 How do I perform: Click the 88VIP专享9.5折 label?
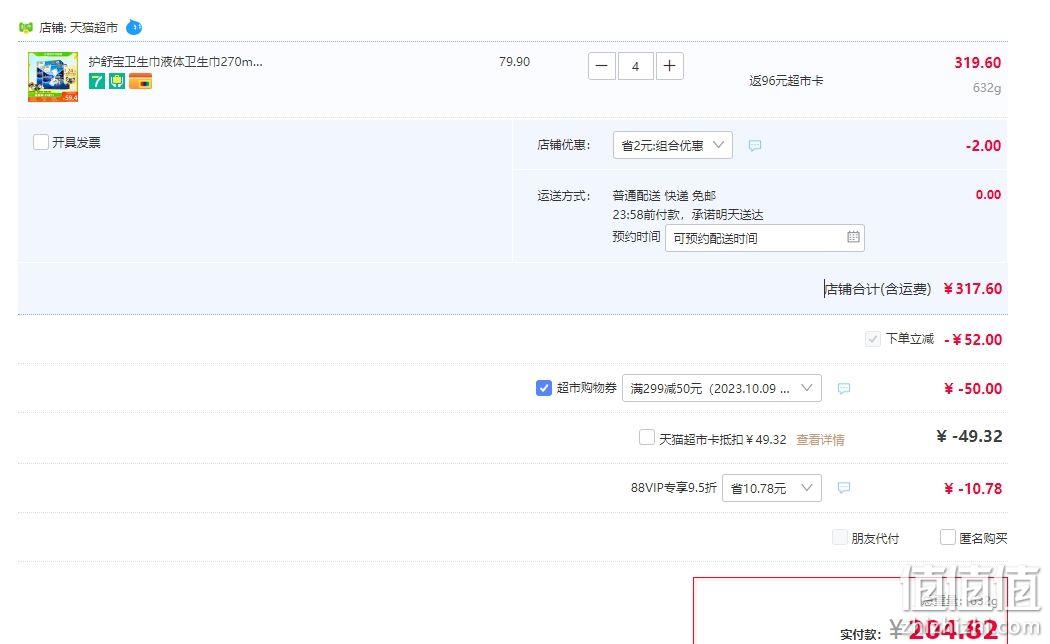[674, 487]
